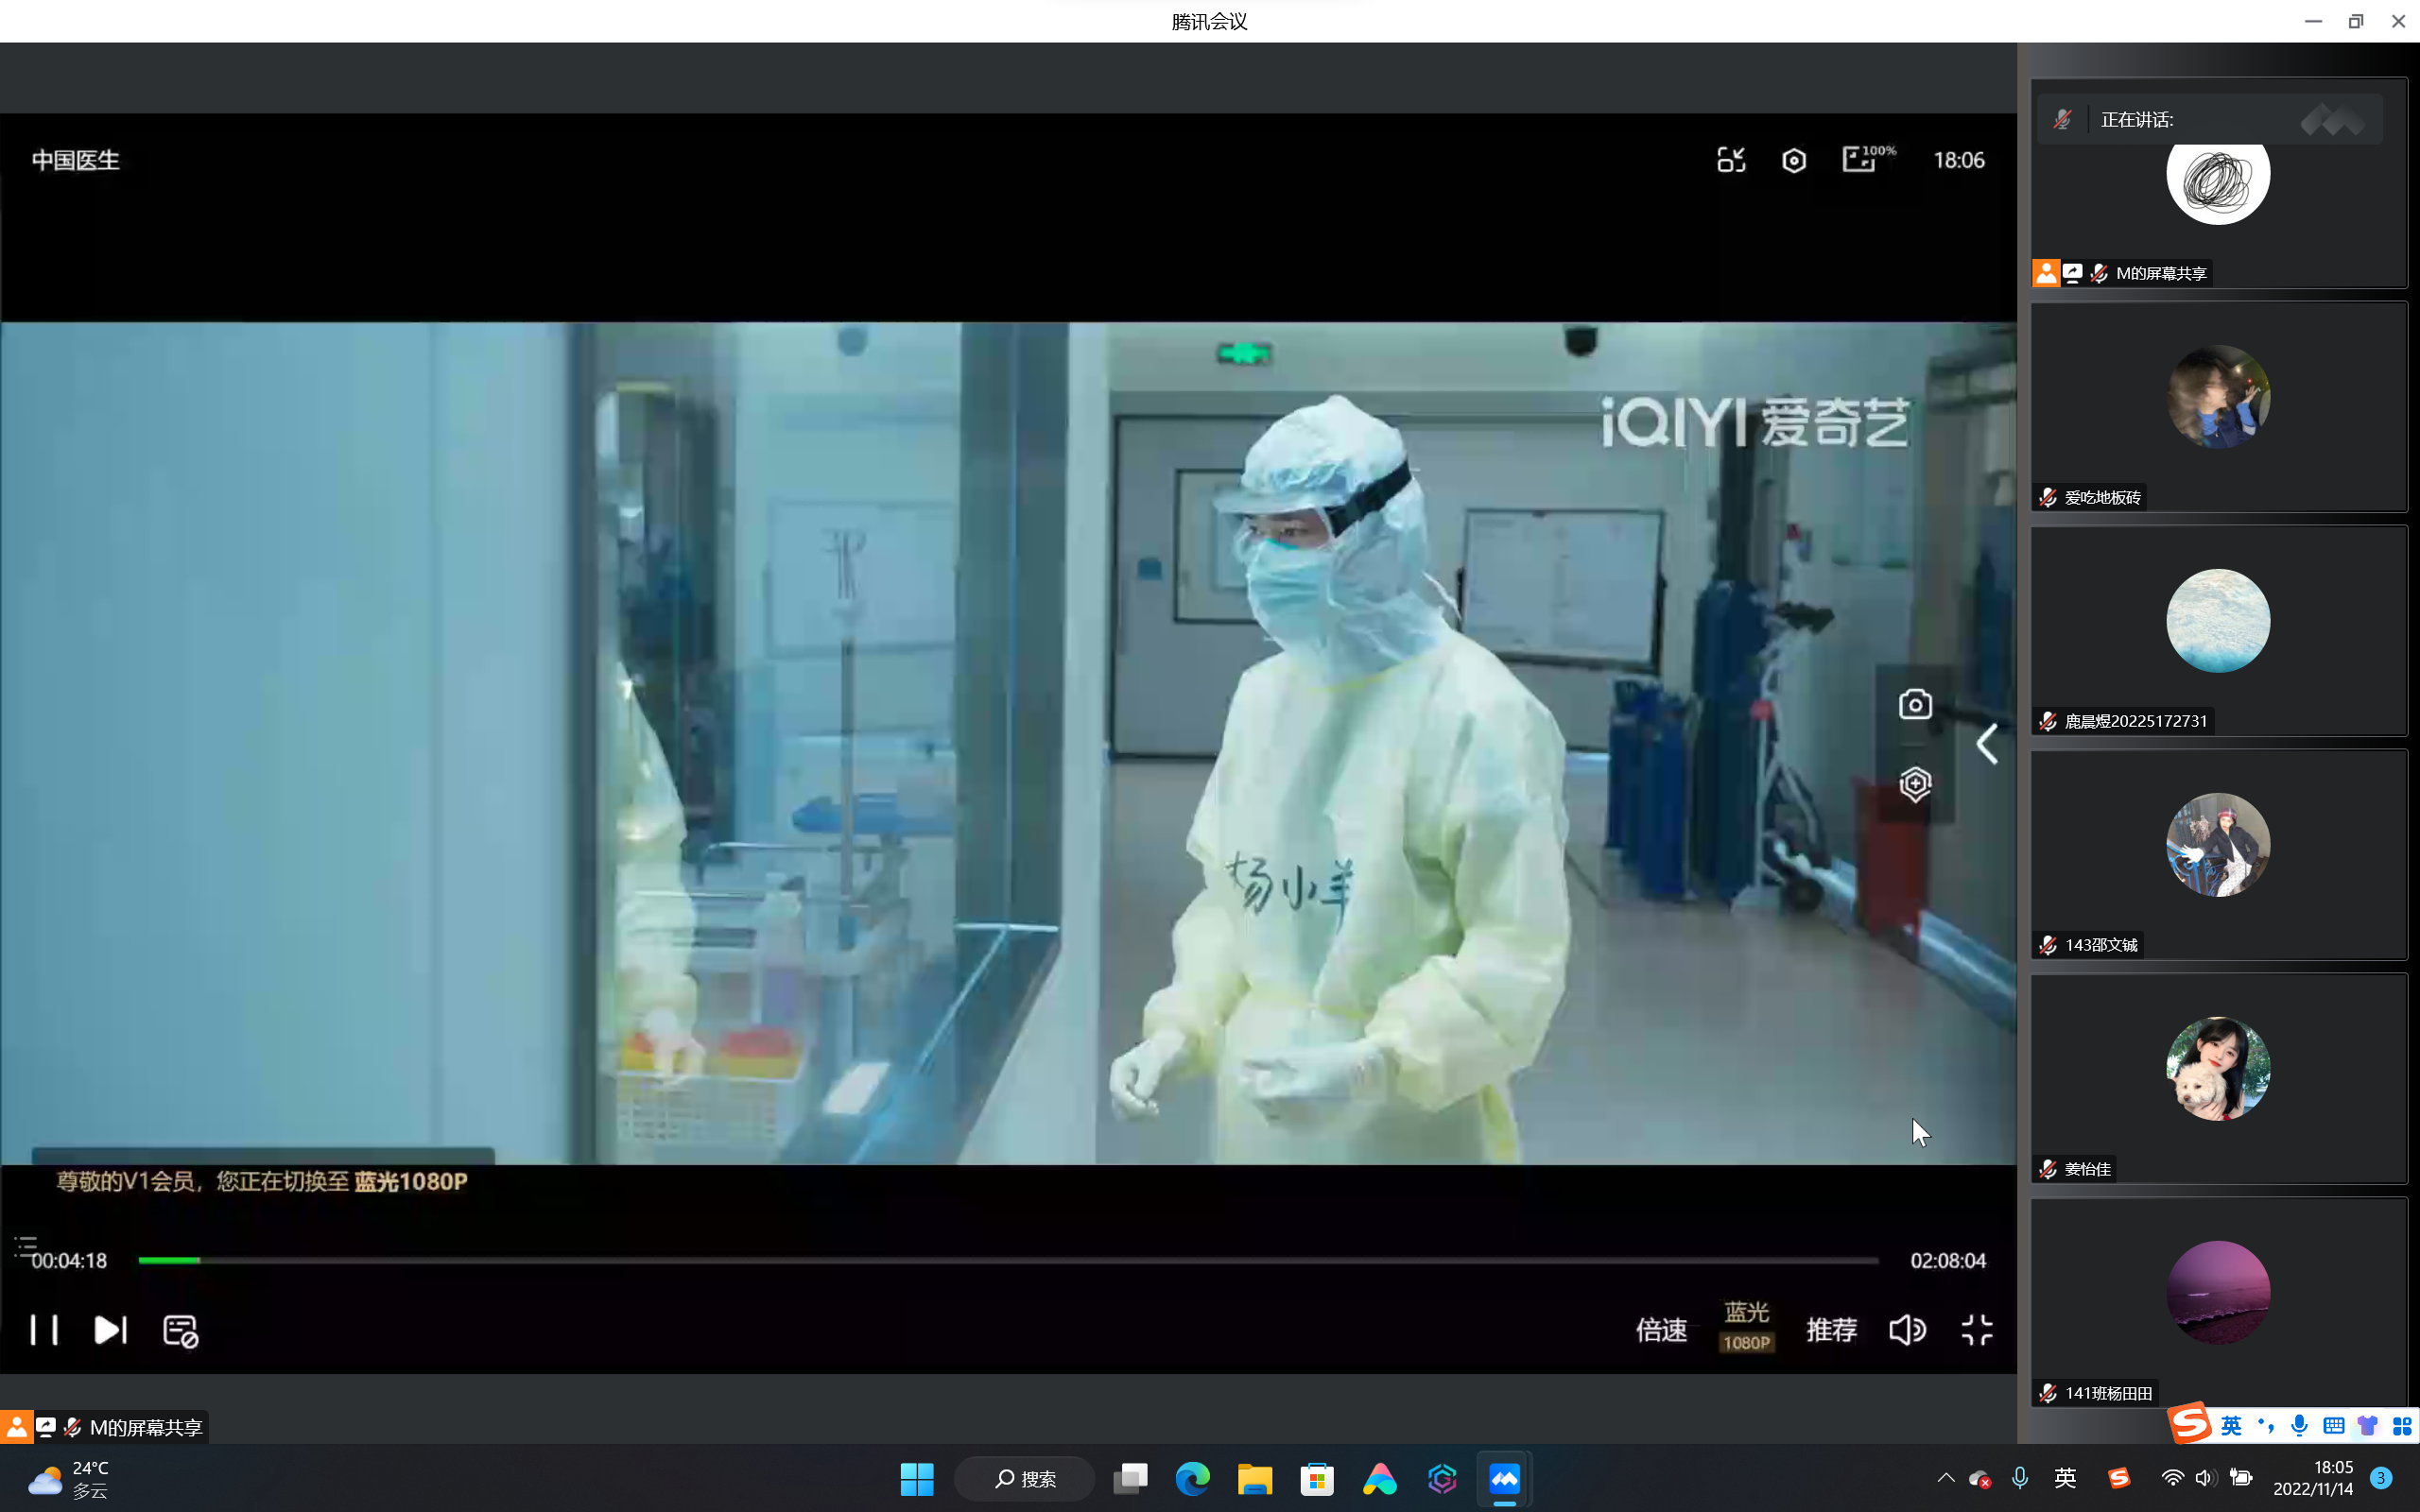
Task: Click the 搜索 taskbar search box
Action: 1025,1478
